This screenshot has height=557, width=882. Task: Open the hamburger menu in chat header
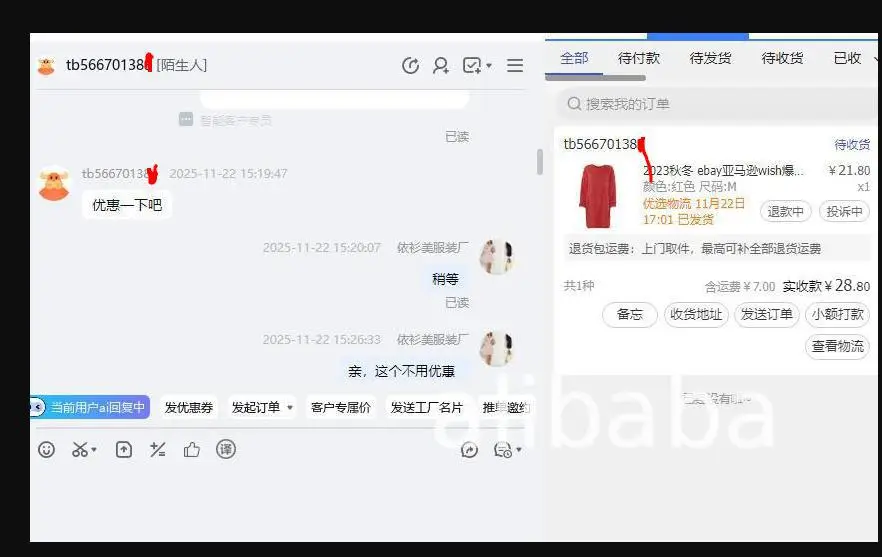[x=515, y=65]
